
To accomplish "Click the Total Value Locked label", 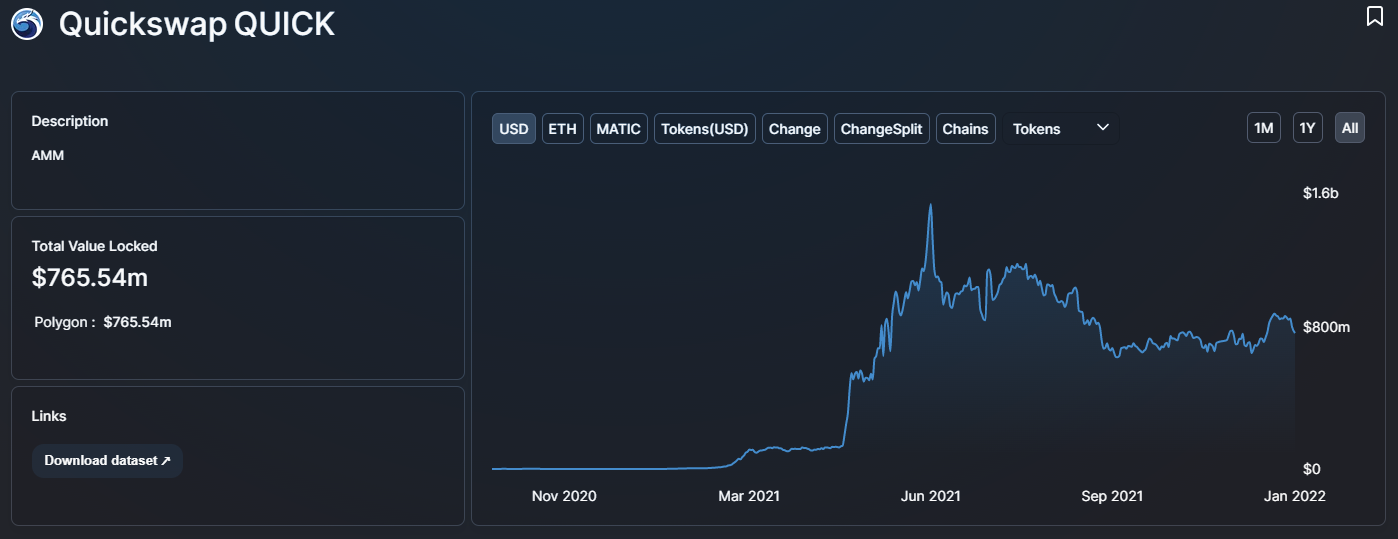I will tap(95, 246).
